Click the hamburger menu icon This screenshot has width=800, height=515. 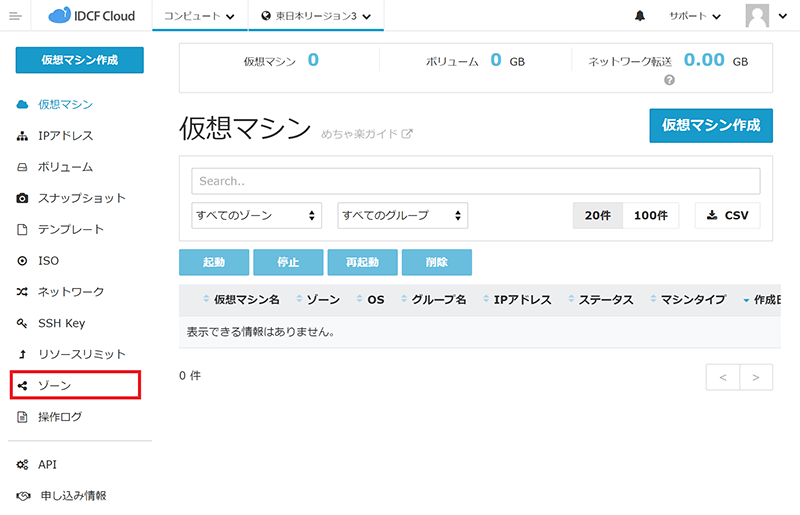(15, 16)
